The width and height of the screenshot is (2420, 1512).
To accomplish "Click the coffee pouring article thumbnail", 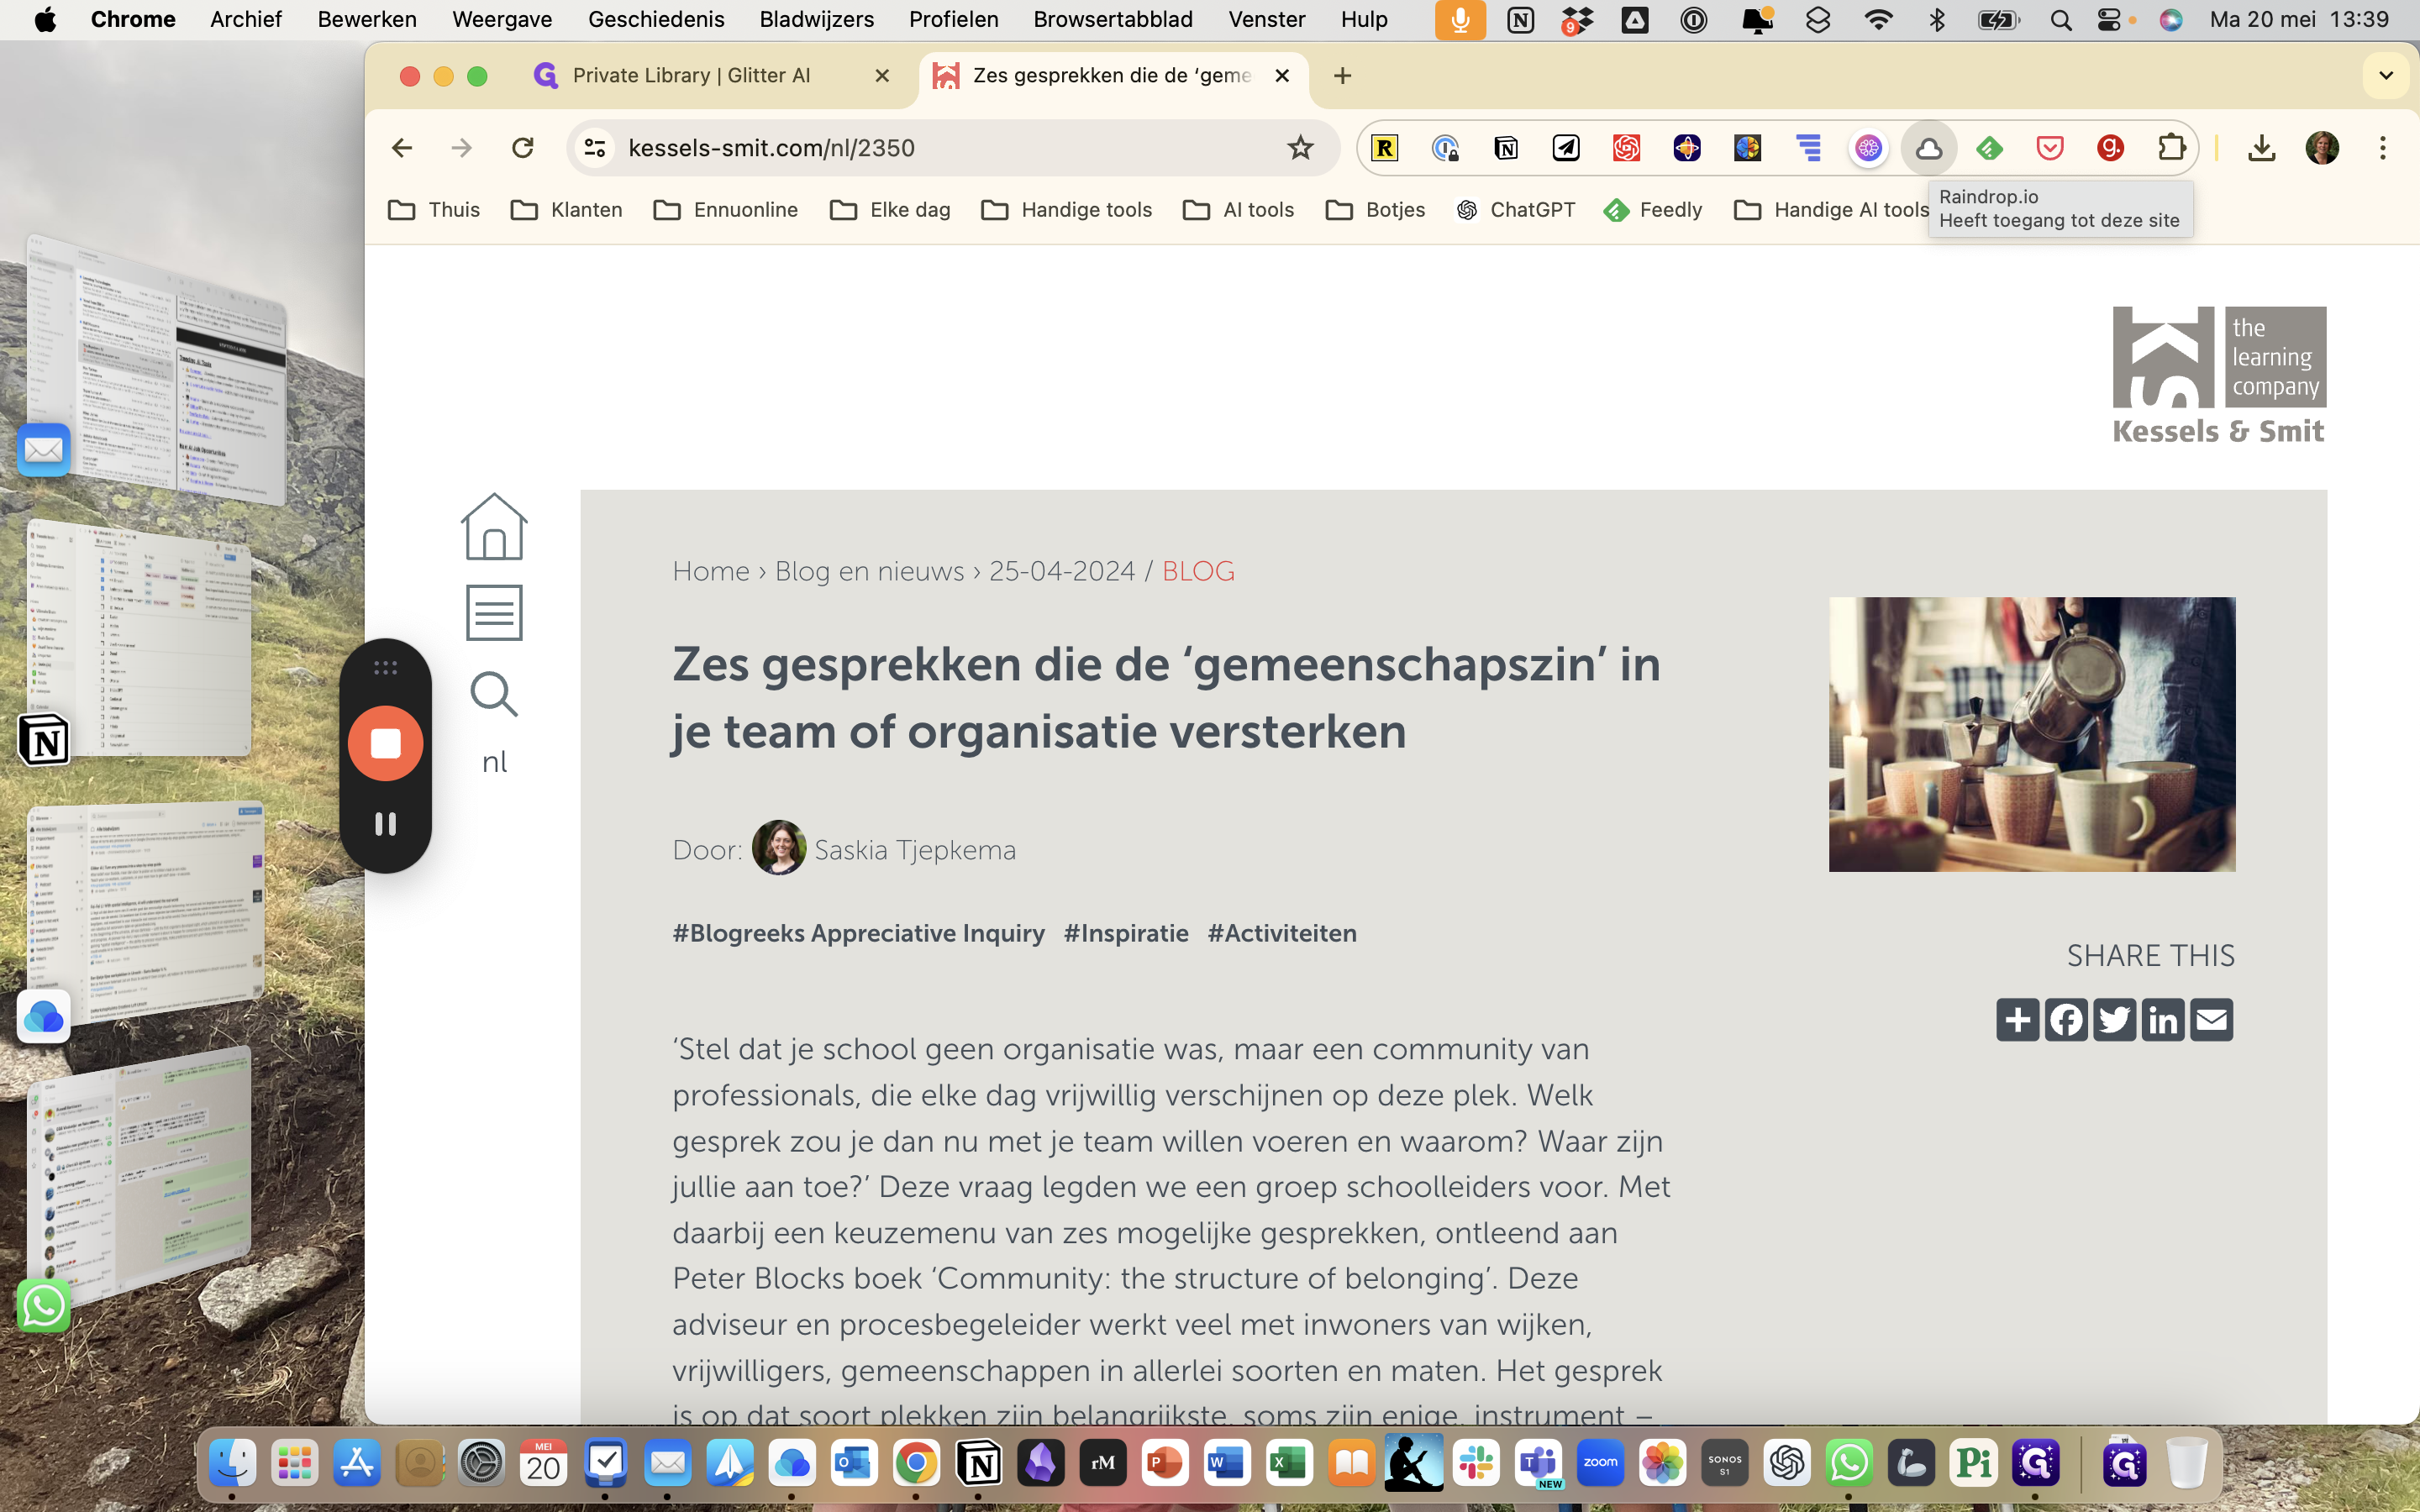I will click(2031, 734).
